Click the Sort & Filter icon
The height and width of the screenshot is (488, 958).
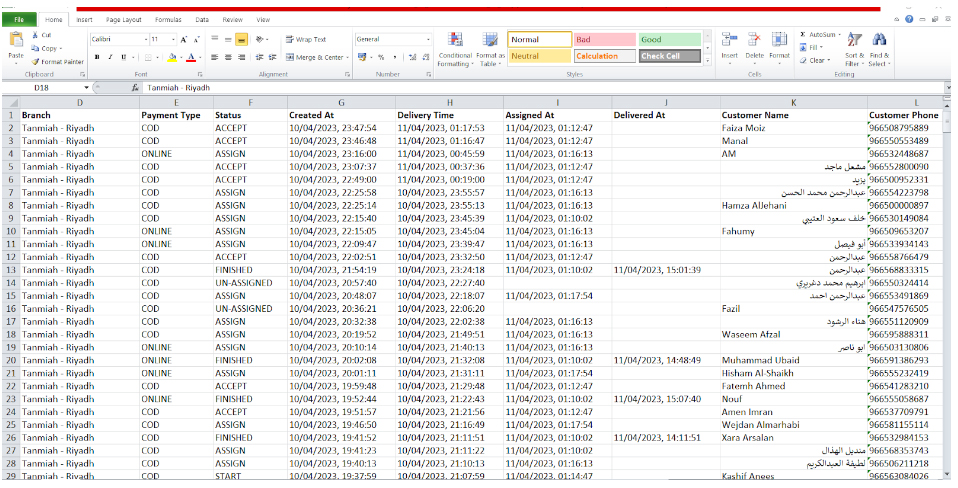[x=853, y=41]
